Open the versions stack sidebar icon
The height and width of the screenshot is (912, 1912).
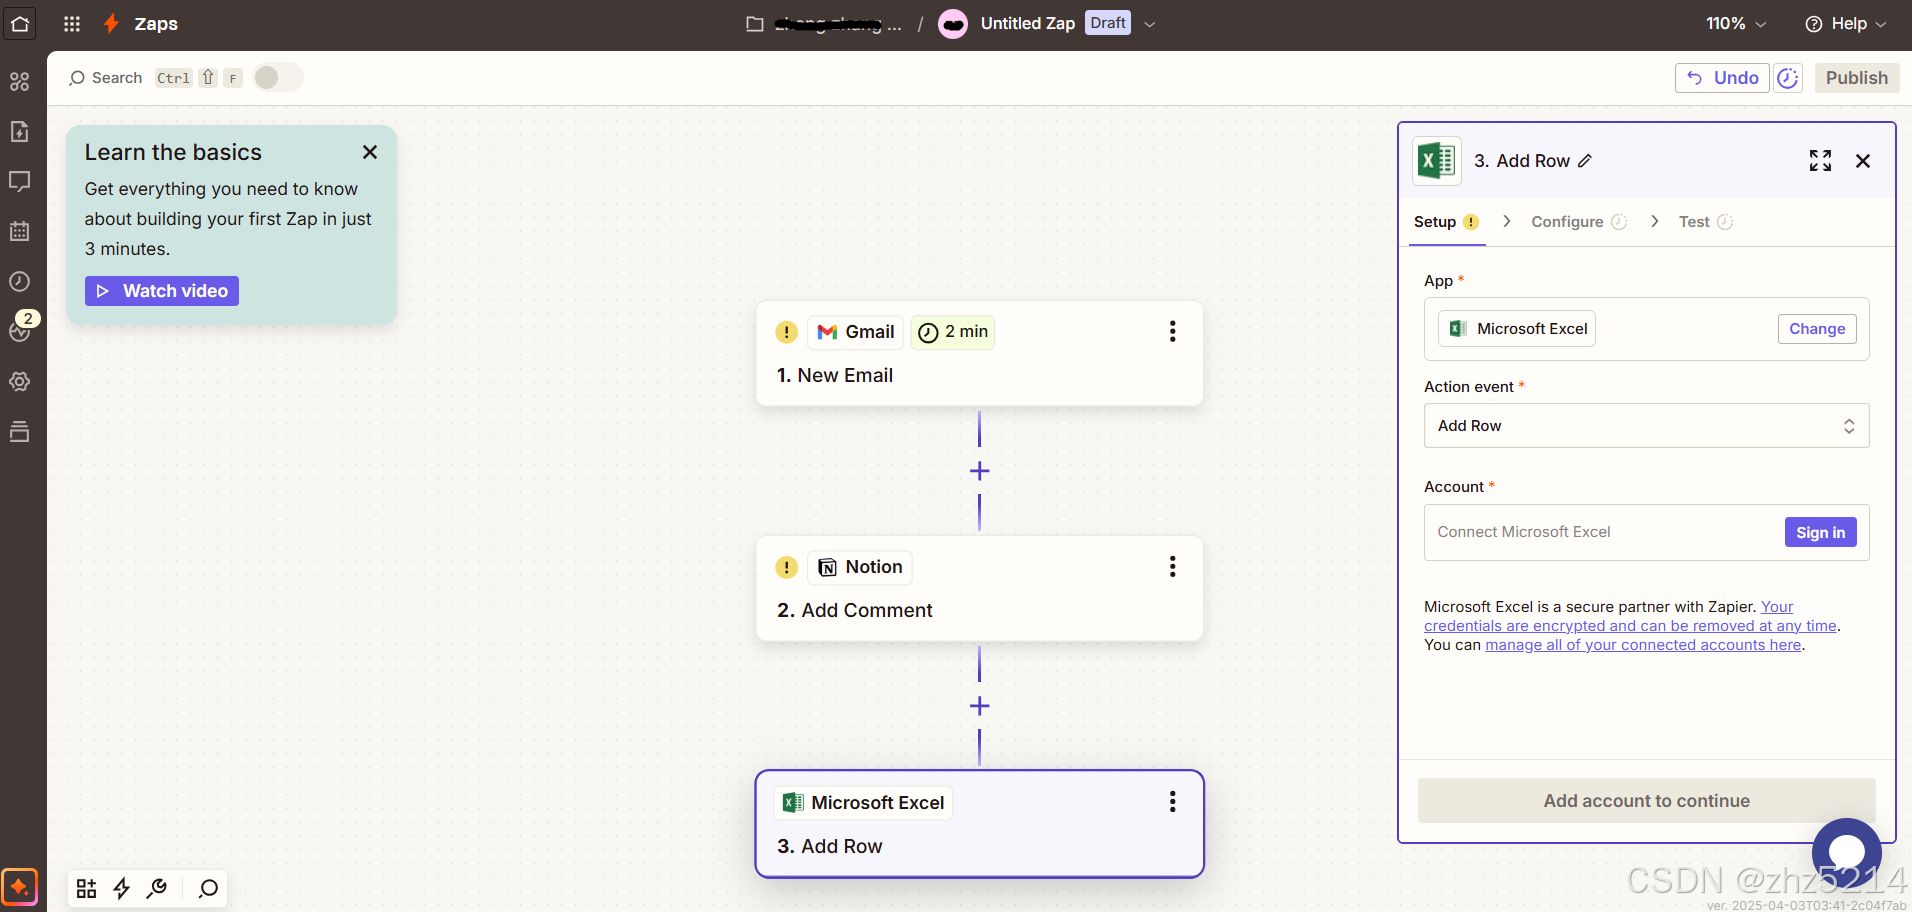[20, 431]
